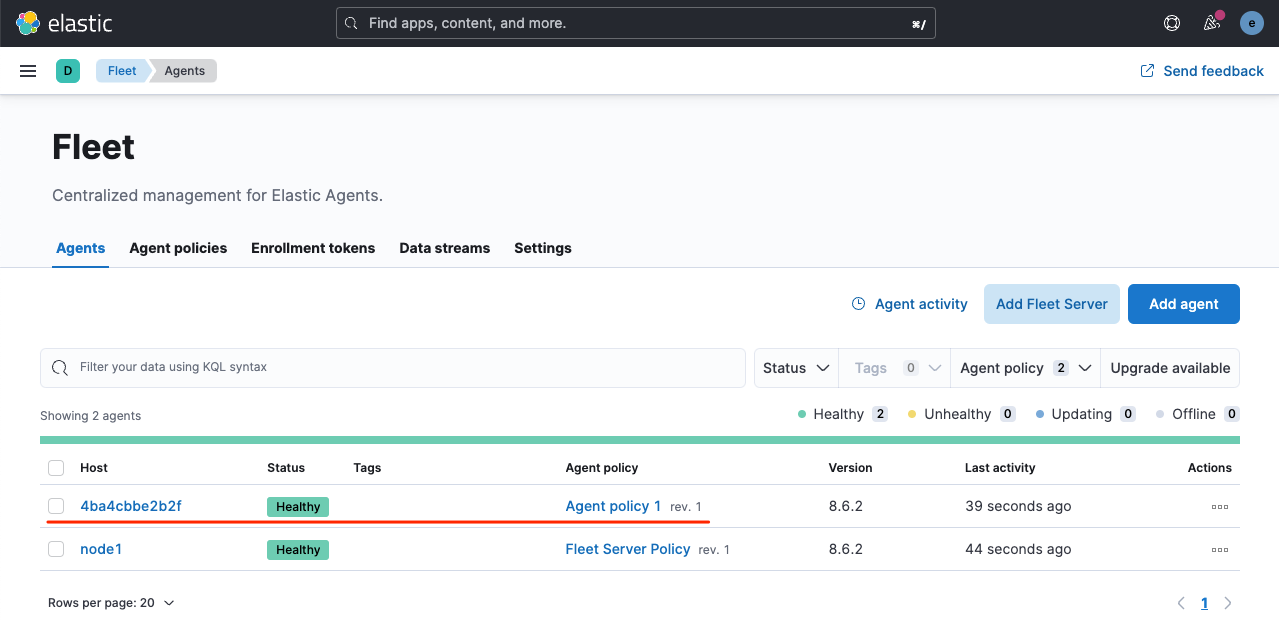
Task: Click '39 seconds ago' last activity
Action: pyautogui.click(x=1018, y=506)
